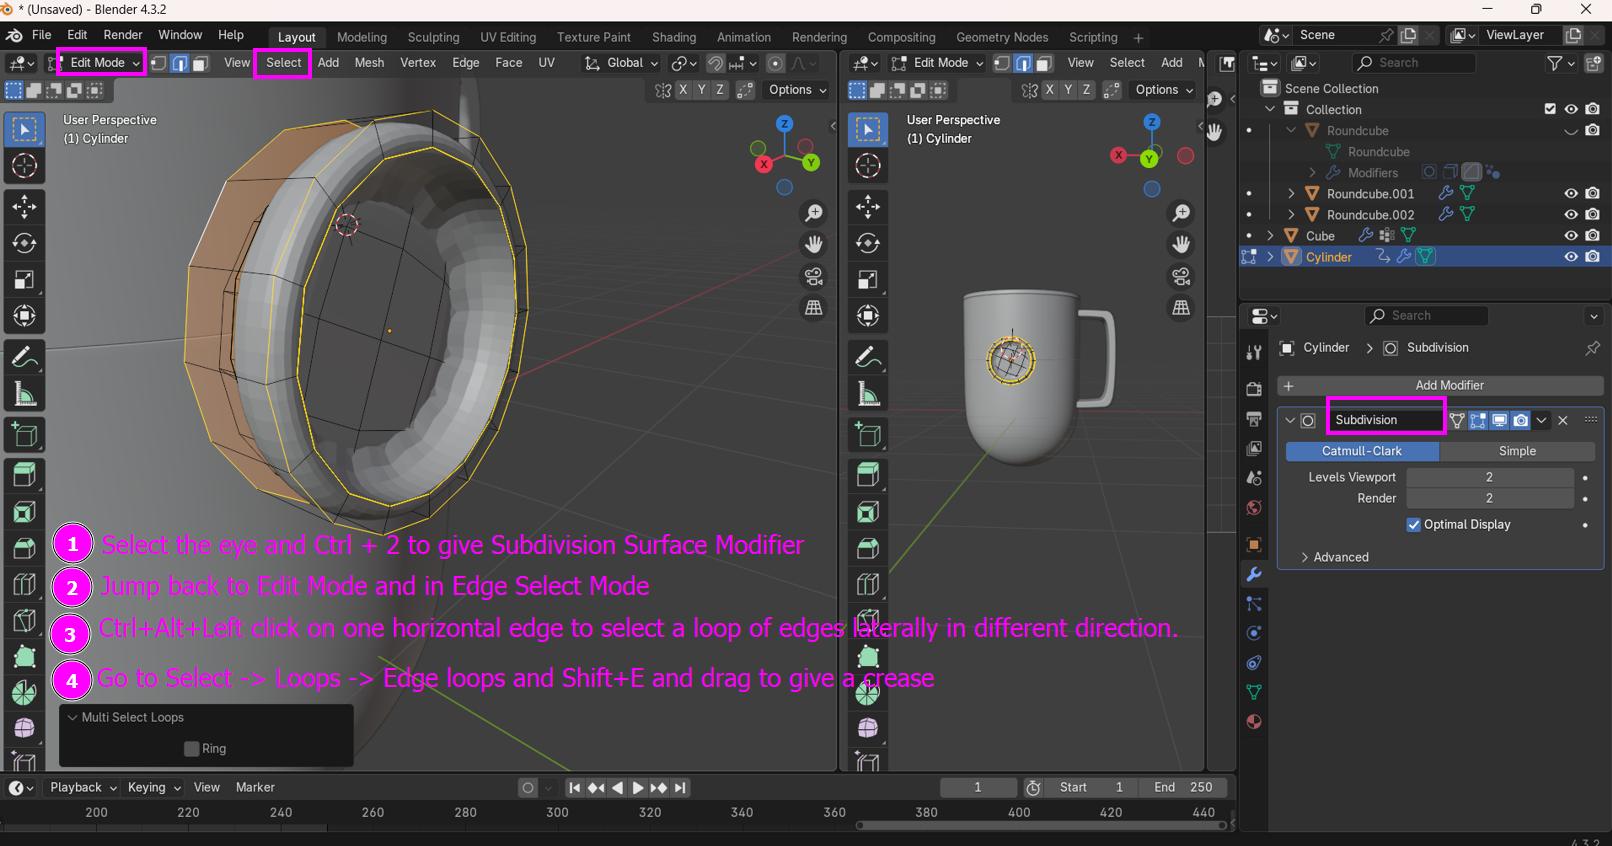Select the Inset Faces tool in left viewport
The height and width of the screenshot is (846, 1612).
[25, 512]
